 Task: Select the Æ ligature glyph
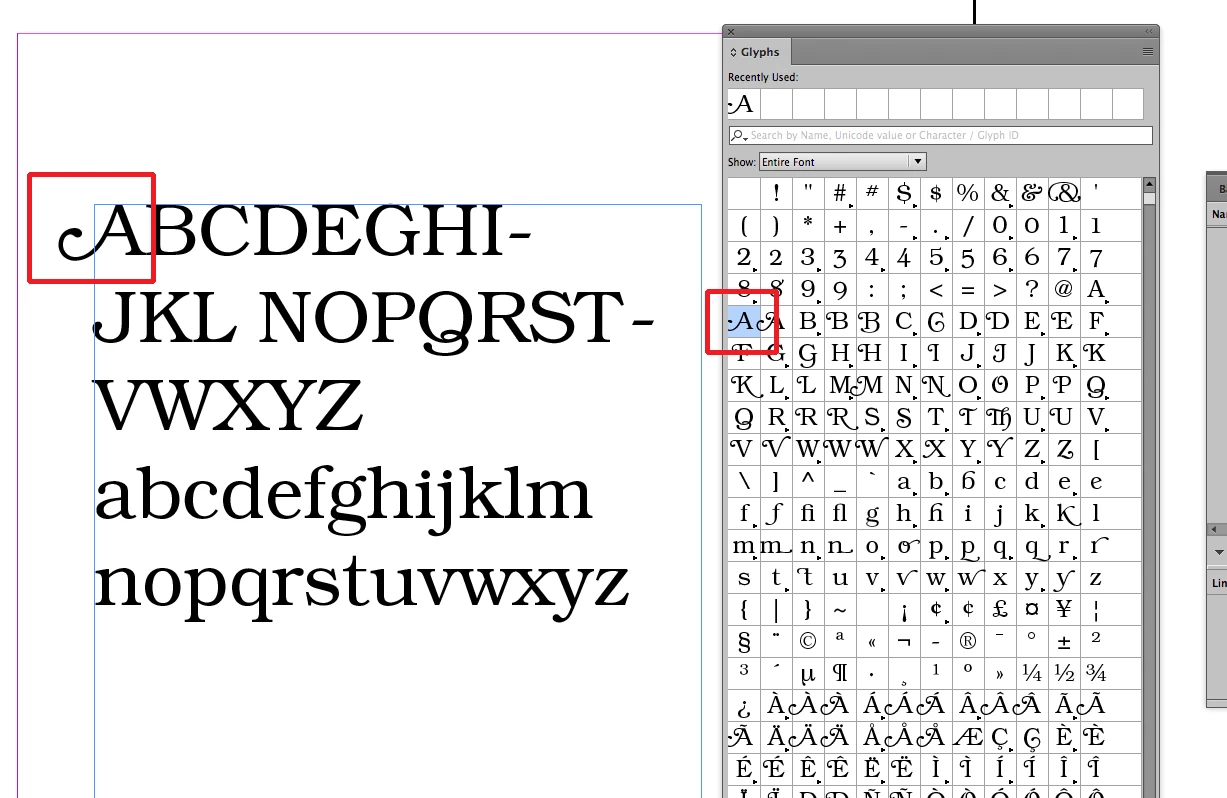(x=967, y=738)
